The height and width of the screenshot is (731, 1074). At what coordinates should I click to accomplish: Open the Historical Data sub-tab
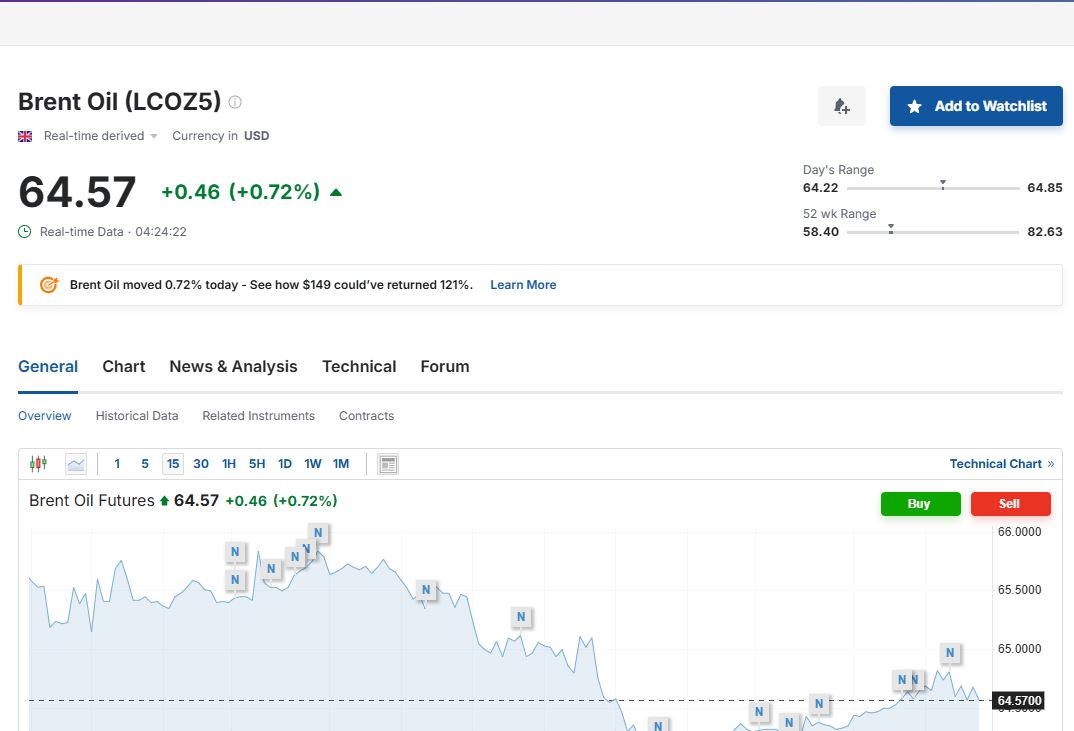tap(137, 416)
